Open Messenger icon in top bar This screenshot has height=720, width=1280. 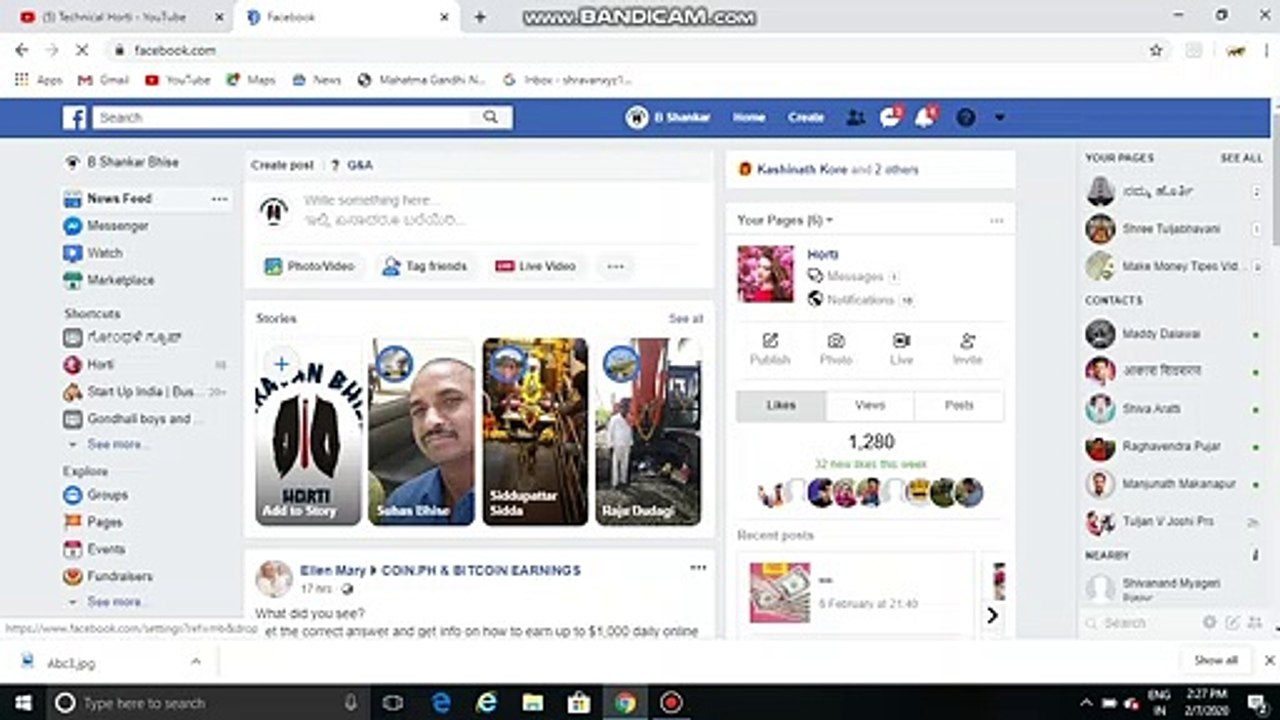[x=889, y=117]
